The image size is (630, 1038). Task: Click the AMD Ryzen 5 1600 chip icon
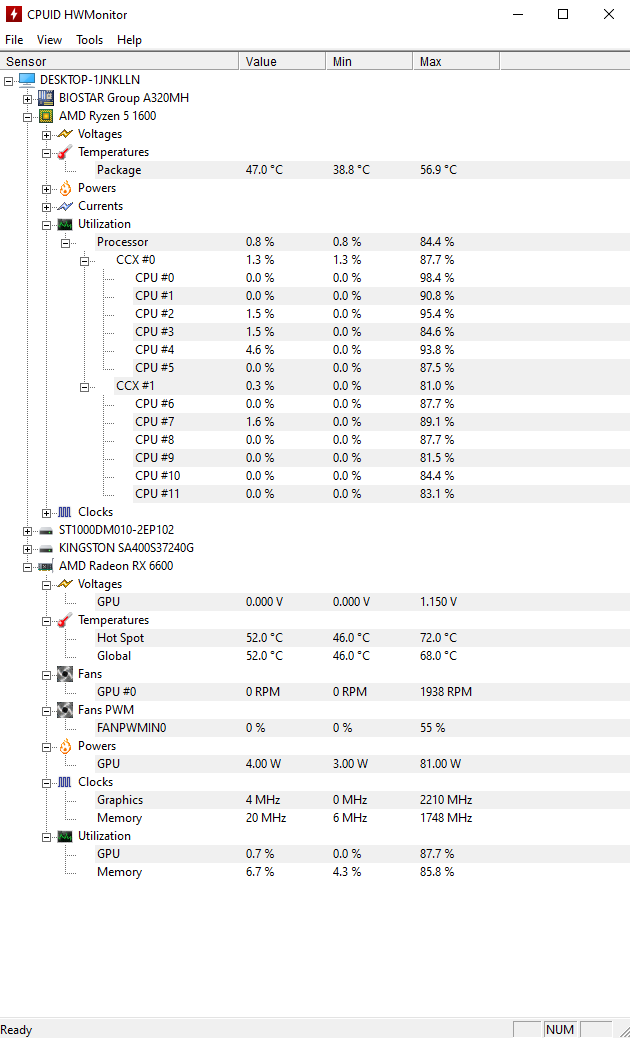pos(46,116)
